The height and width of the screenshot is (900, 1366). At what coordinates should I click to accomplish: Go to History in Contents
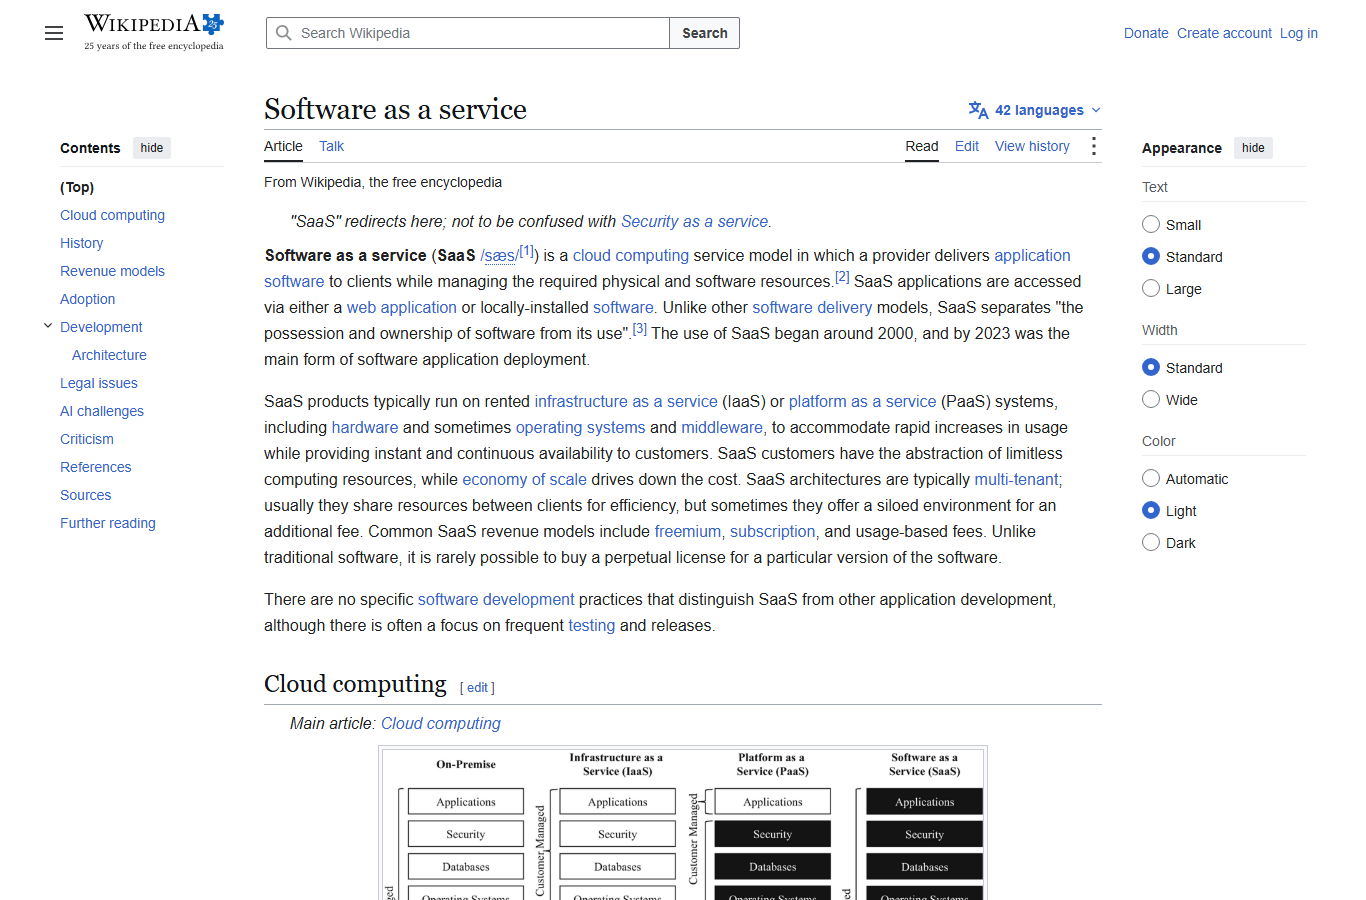pos(81,243)
